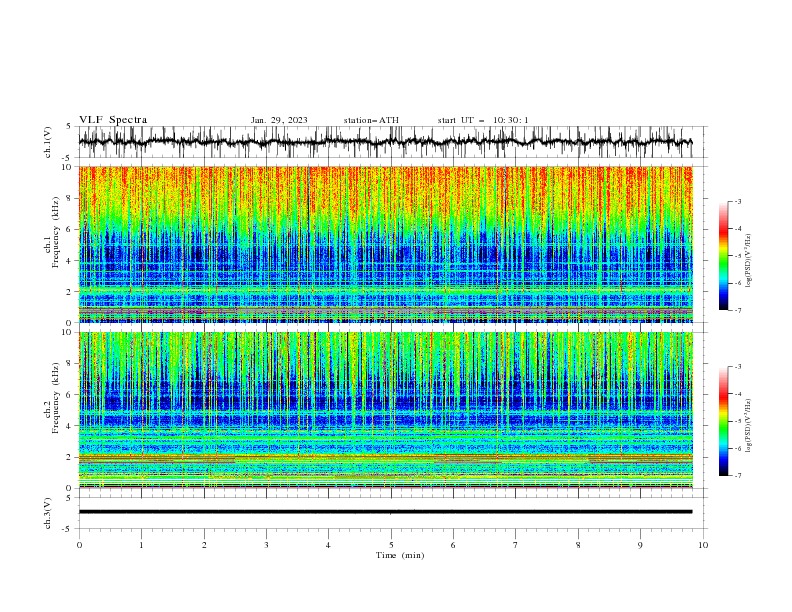Click the ch.2 colorbar "log(PSD)(V²/Hz)" label
Screen dimensions: 792x612
[748, 426]
